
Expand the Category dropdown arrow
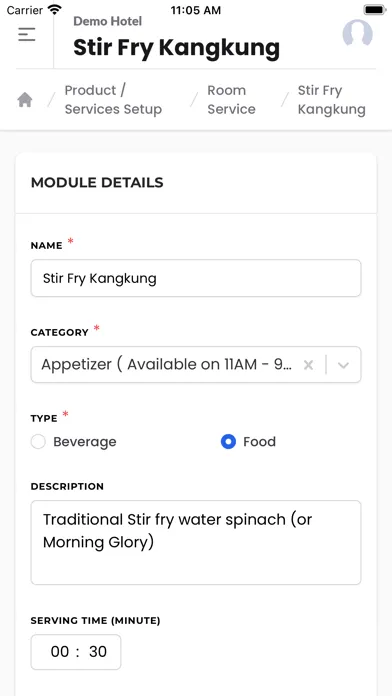click(x=343, y=365)
